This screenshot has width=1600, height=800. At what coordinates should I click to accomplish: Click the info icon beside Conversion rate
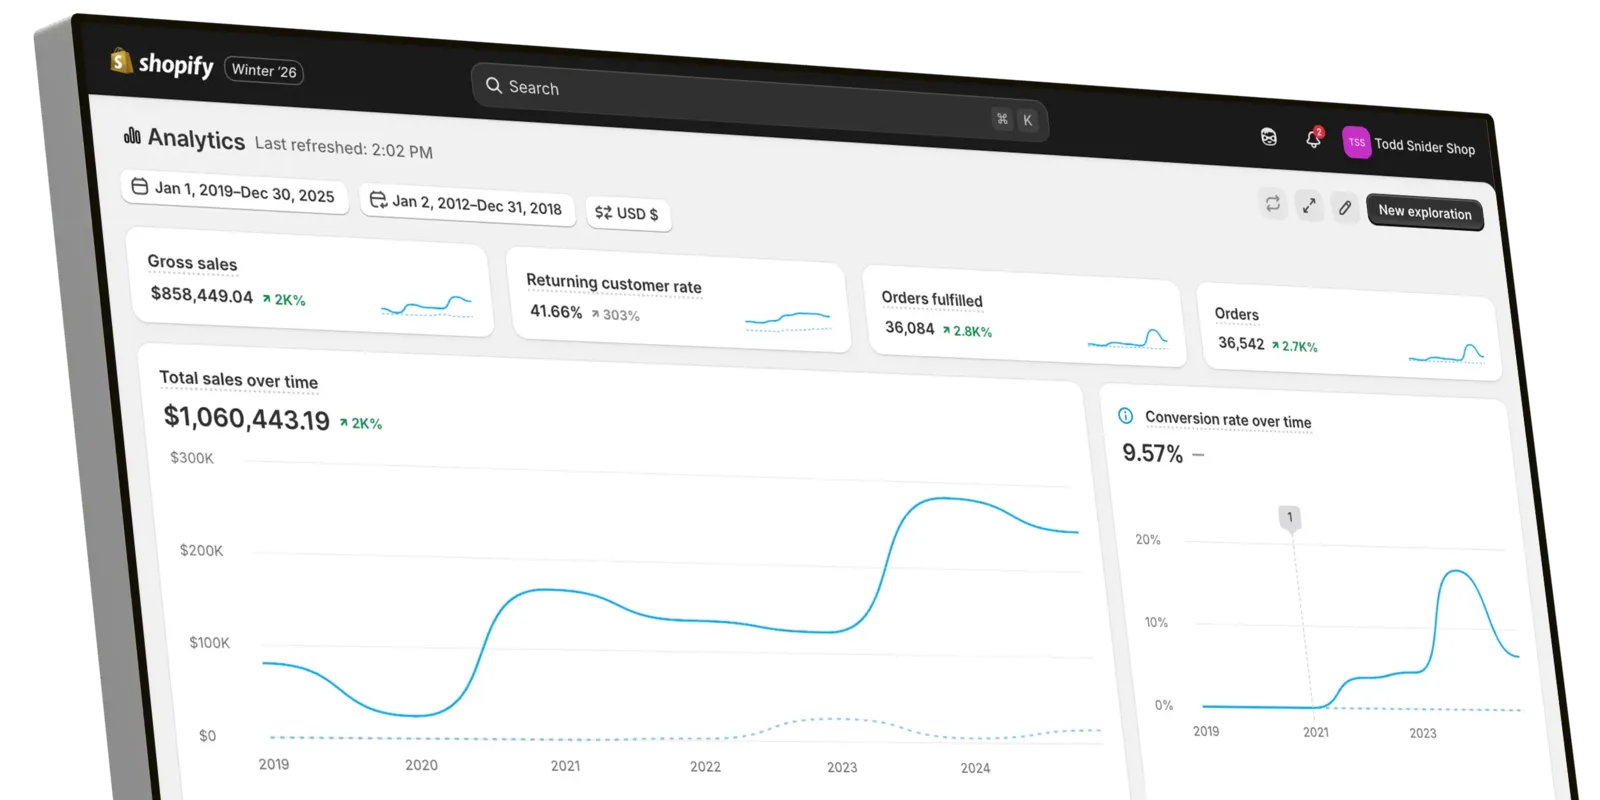(x=1126, y=415)
